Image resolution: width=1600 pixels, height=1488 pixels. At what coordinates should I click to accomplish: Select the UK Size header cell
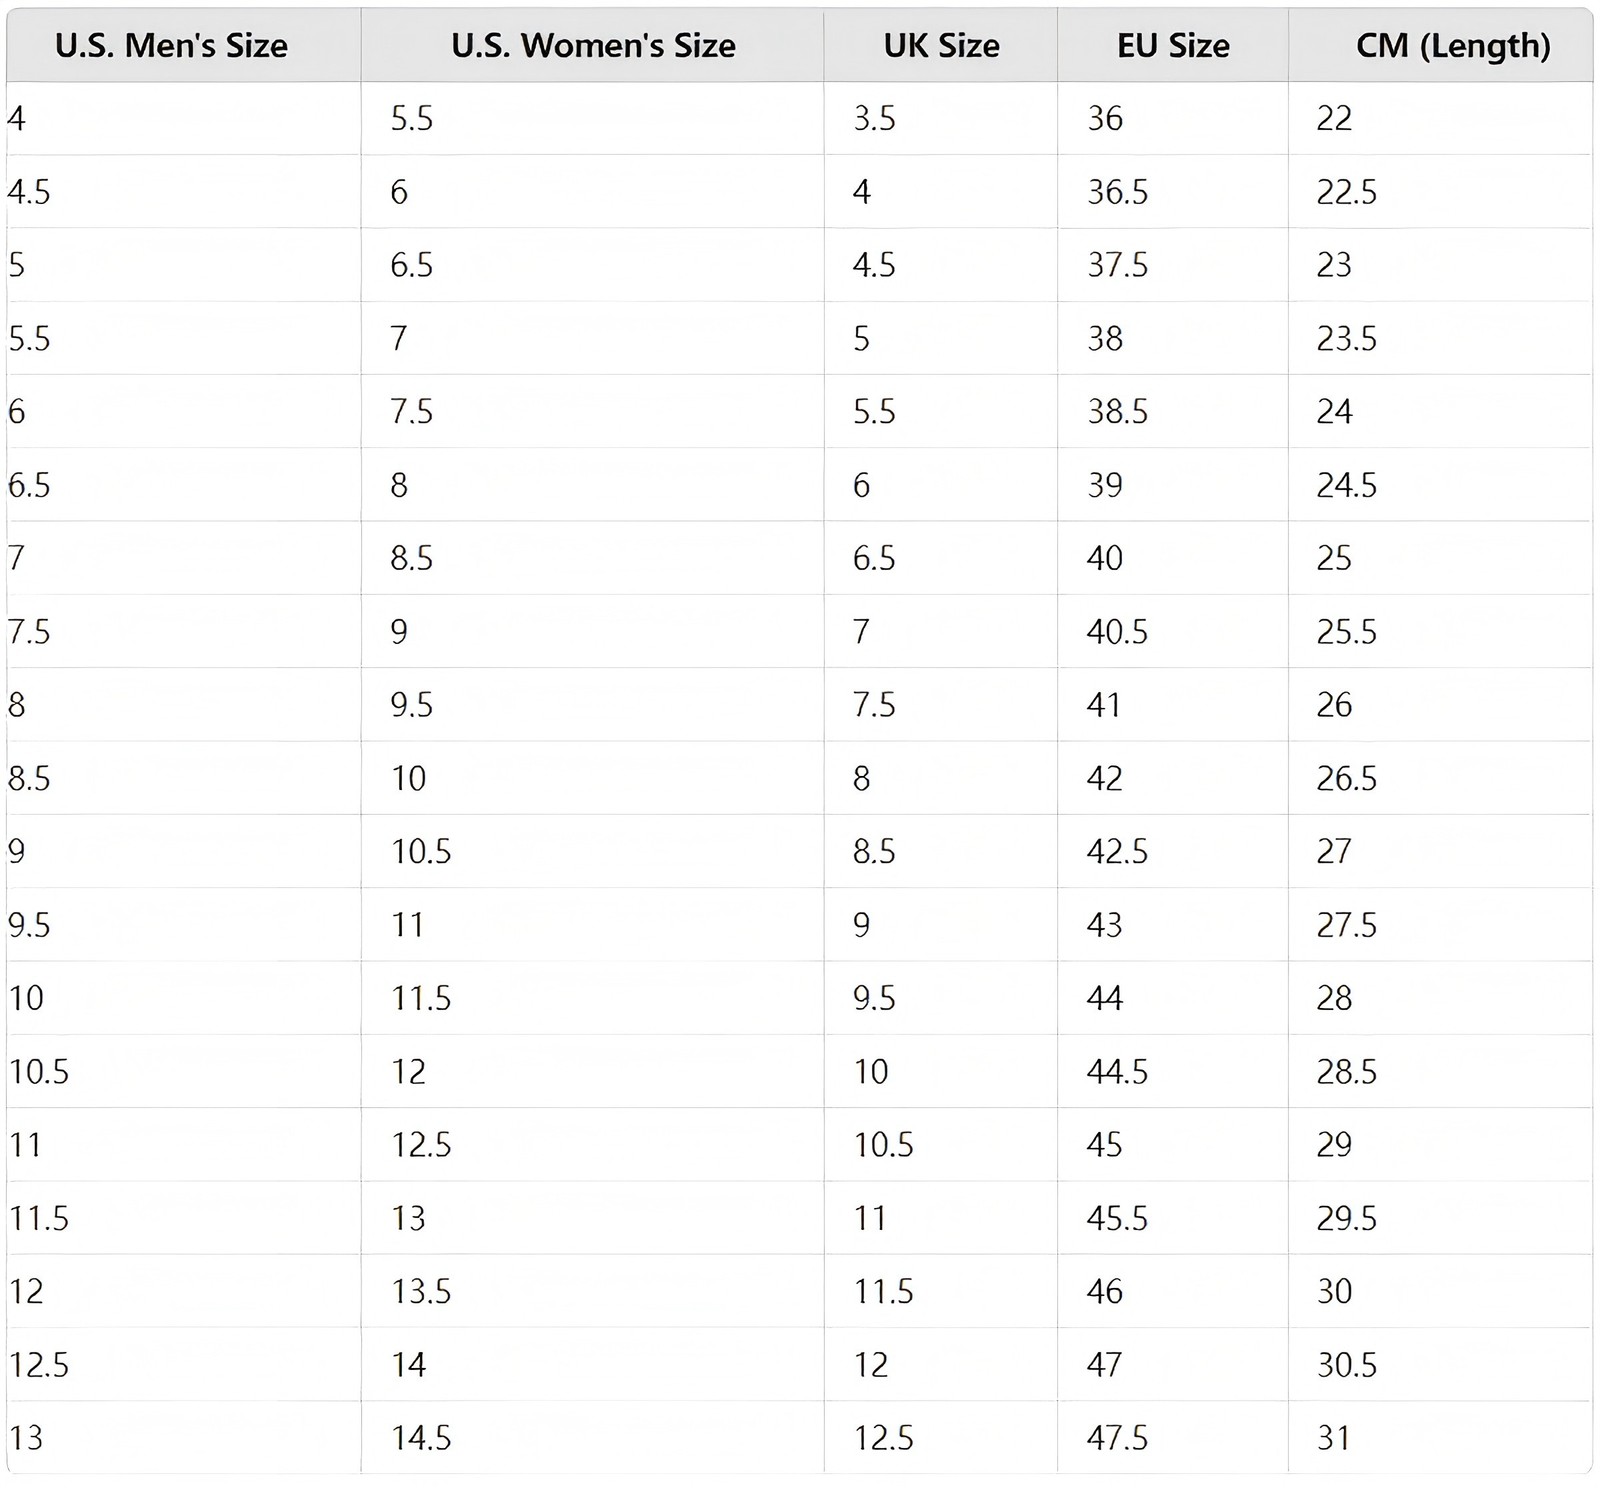tap(940, 45)
